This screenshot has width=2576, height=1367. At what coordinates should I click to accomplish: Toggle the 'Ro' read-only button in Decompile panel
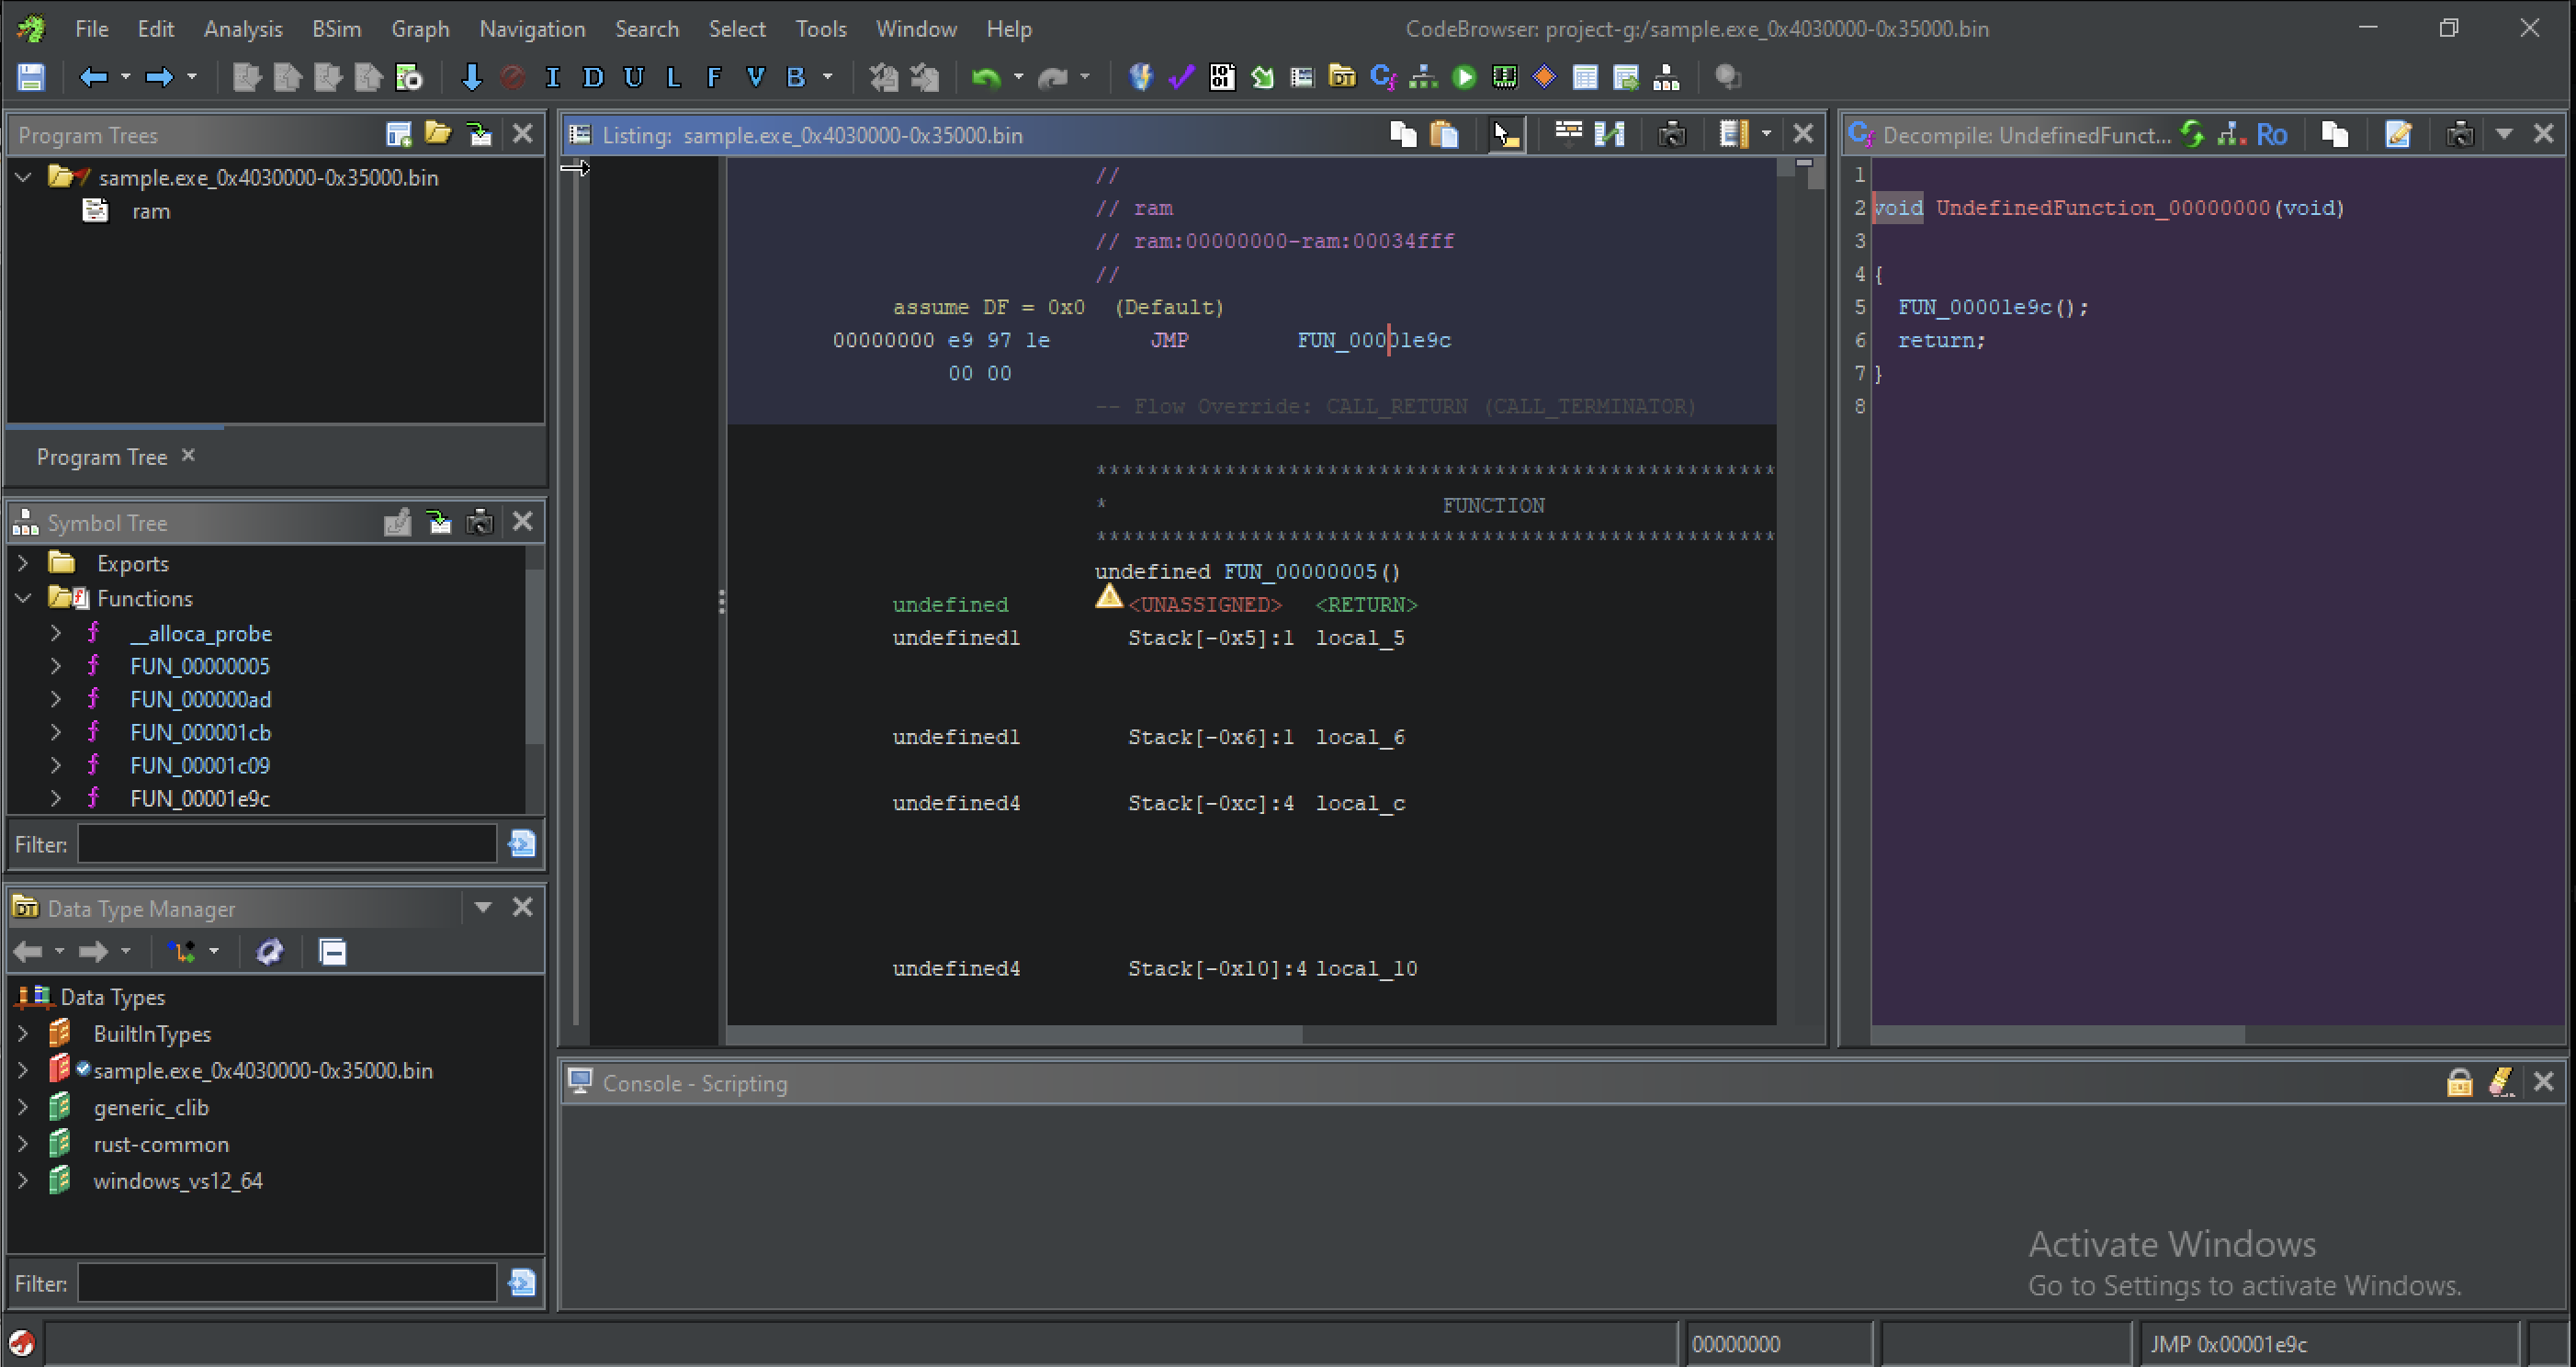[2271, 134]
